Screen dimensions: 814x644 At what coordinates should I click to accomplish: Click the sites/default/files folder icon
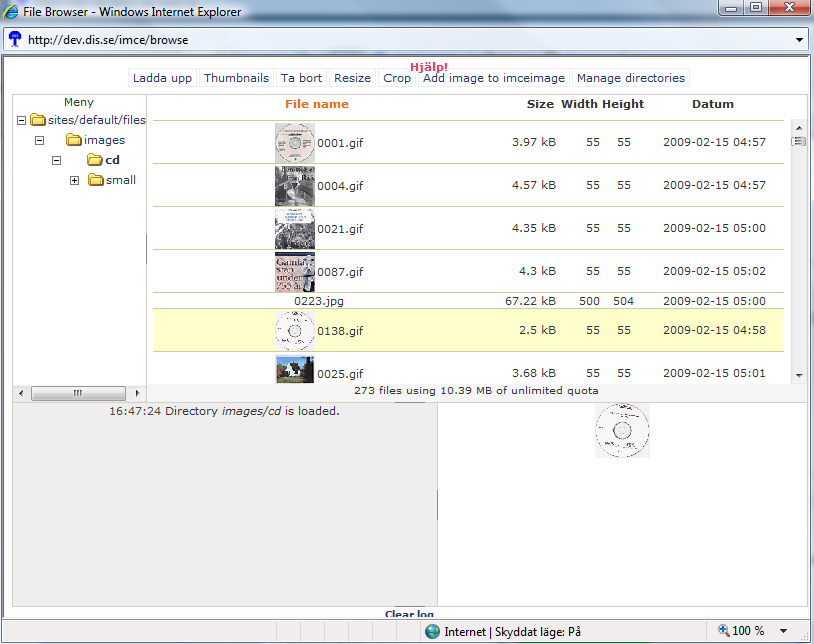pos(38,120)
